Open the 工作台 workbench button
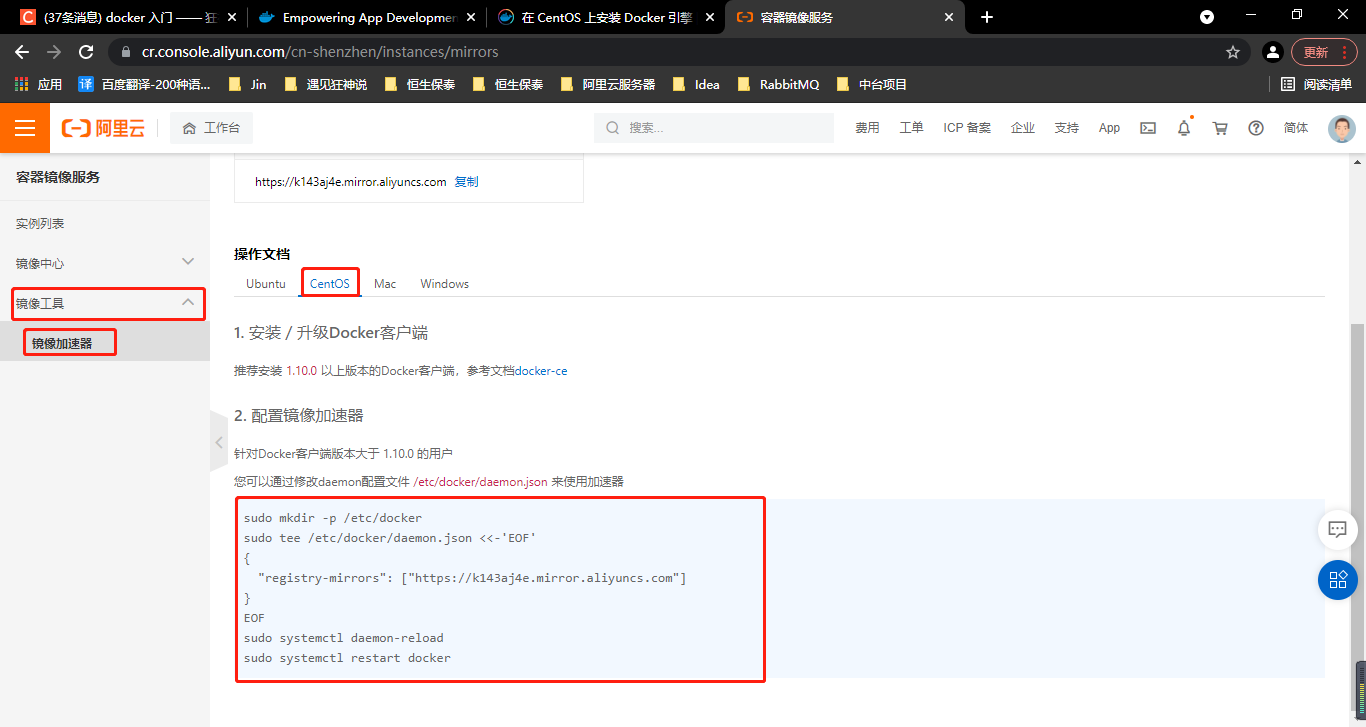The width and height of the screenshot is (1366, 727). click(x=211, y=128)
